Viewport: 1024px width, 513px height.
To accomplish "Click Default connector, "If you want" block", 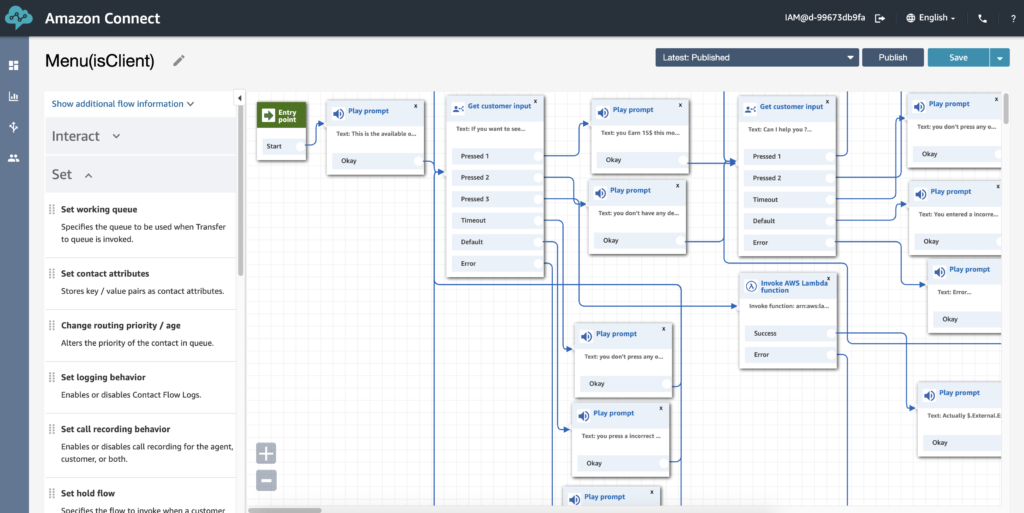I will [x=538, y=242].
